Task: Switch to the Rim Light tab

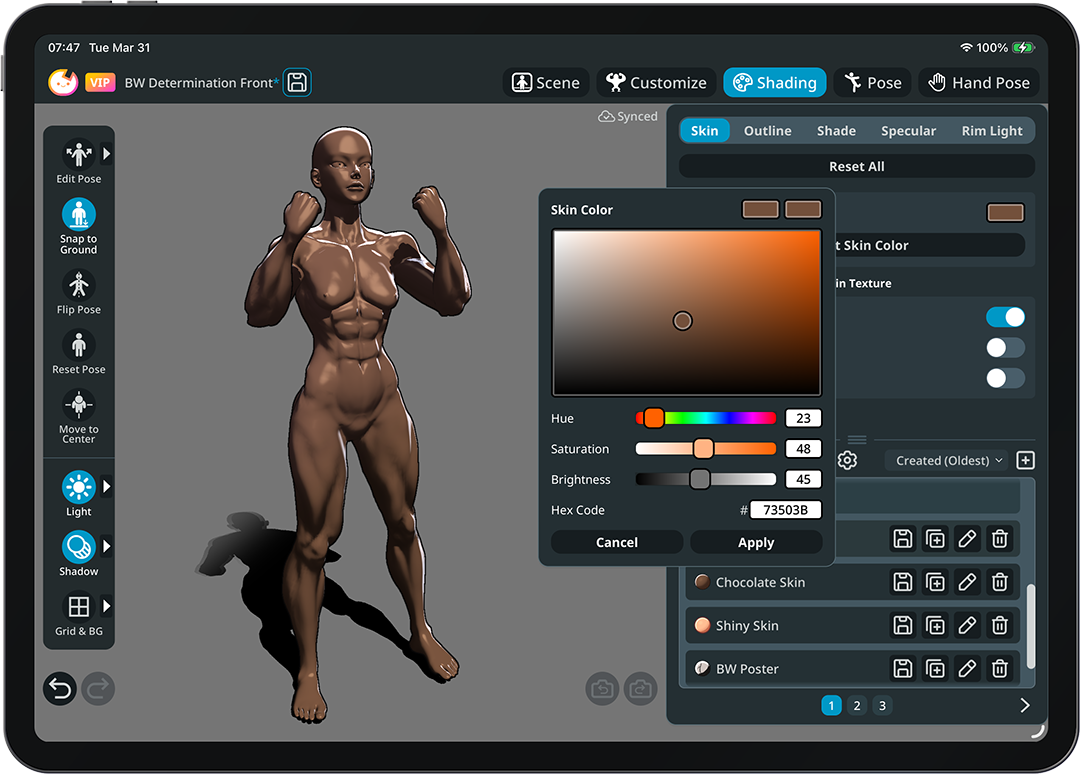Action: coord(991,131)
